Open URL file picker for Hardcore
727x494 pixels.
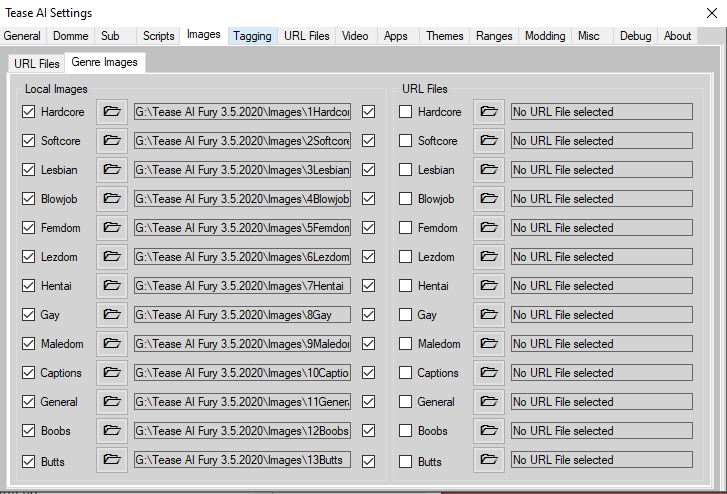pos(489,112)
